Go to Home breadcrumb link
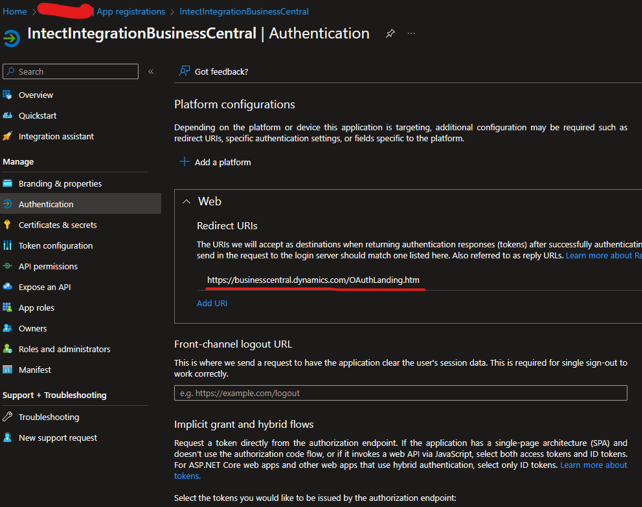 [14, 11]
